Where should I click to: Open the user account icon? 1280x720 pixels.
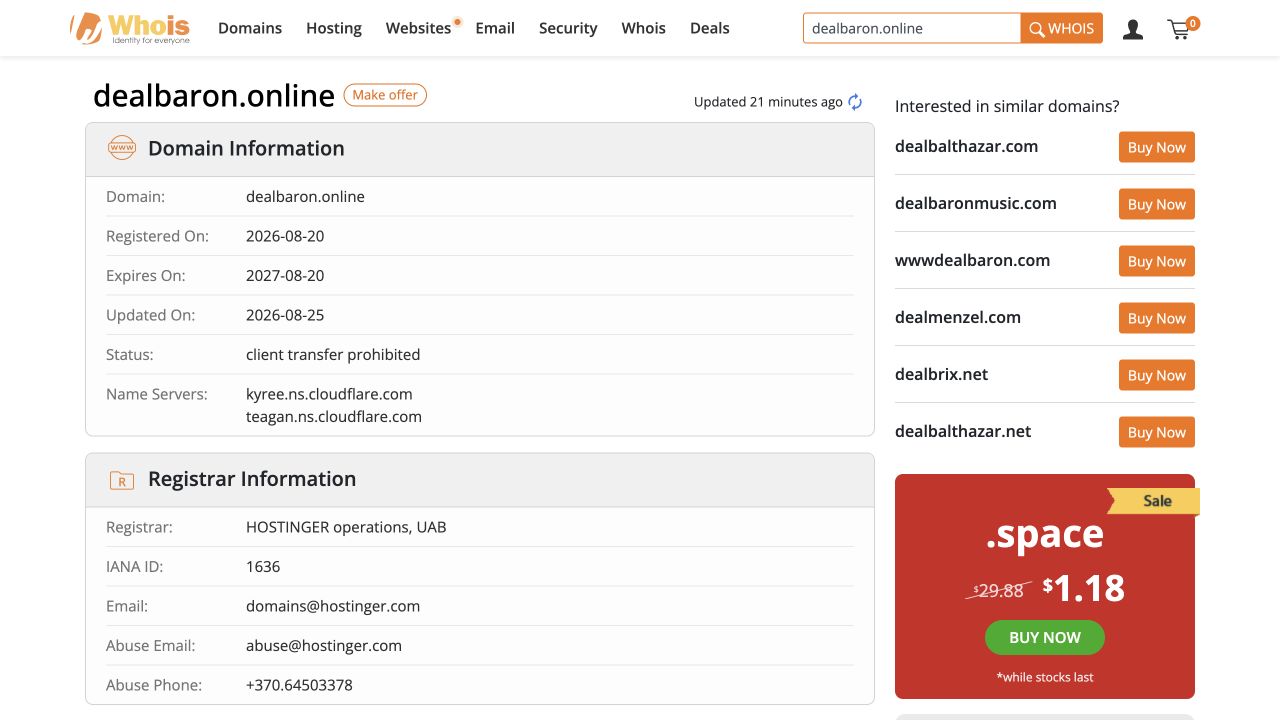pyautogui.click(x=1133, y=29)
